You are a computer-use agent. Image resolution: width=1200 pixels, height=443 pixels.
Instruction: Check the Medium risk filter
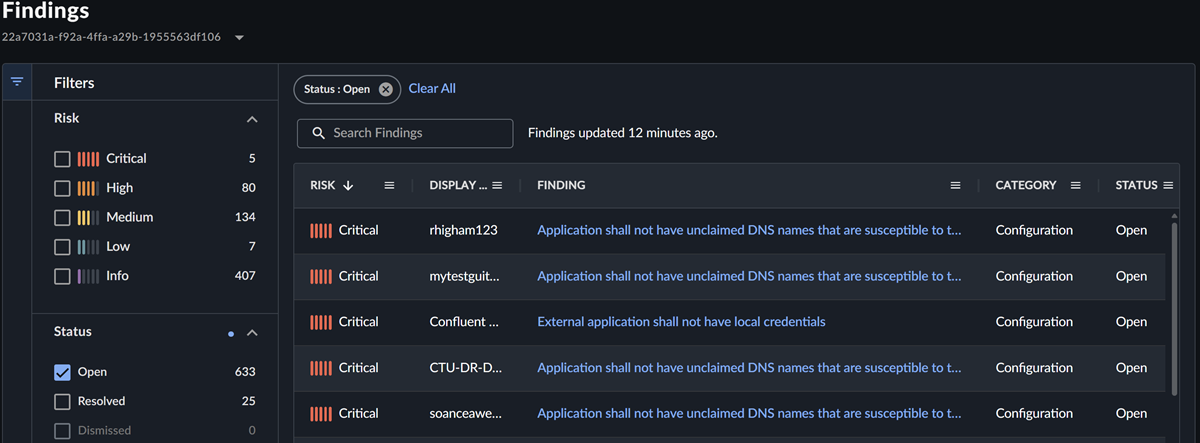click(x=62, y=217)
